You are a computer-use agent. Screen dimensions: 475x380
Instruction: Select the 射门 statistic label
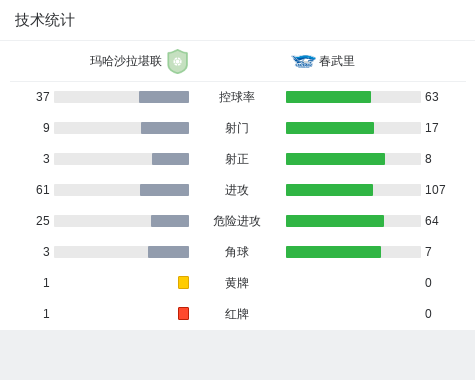(237, 128)
